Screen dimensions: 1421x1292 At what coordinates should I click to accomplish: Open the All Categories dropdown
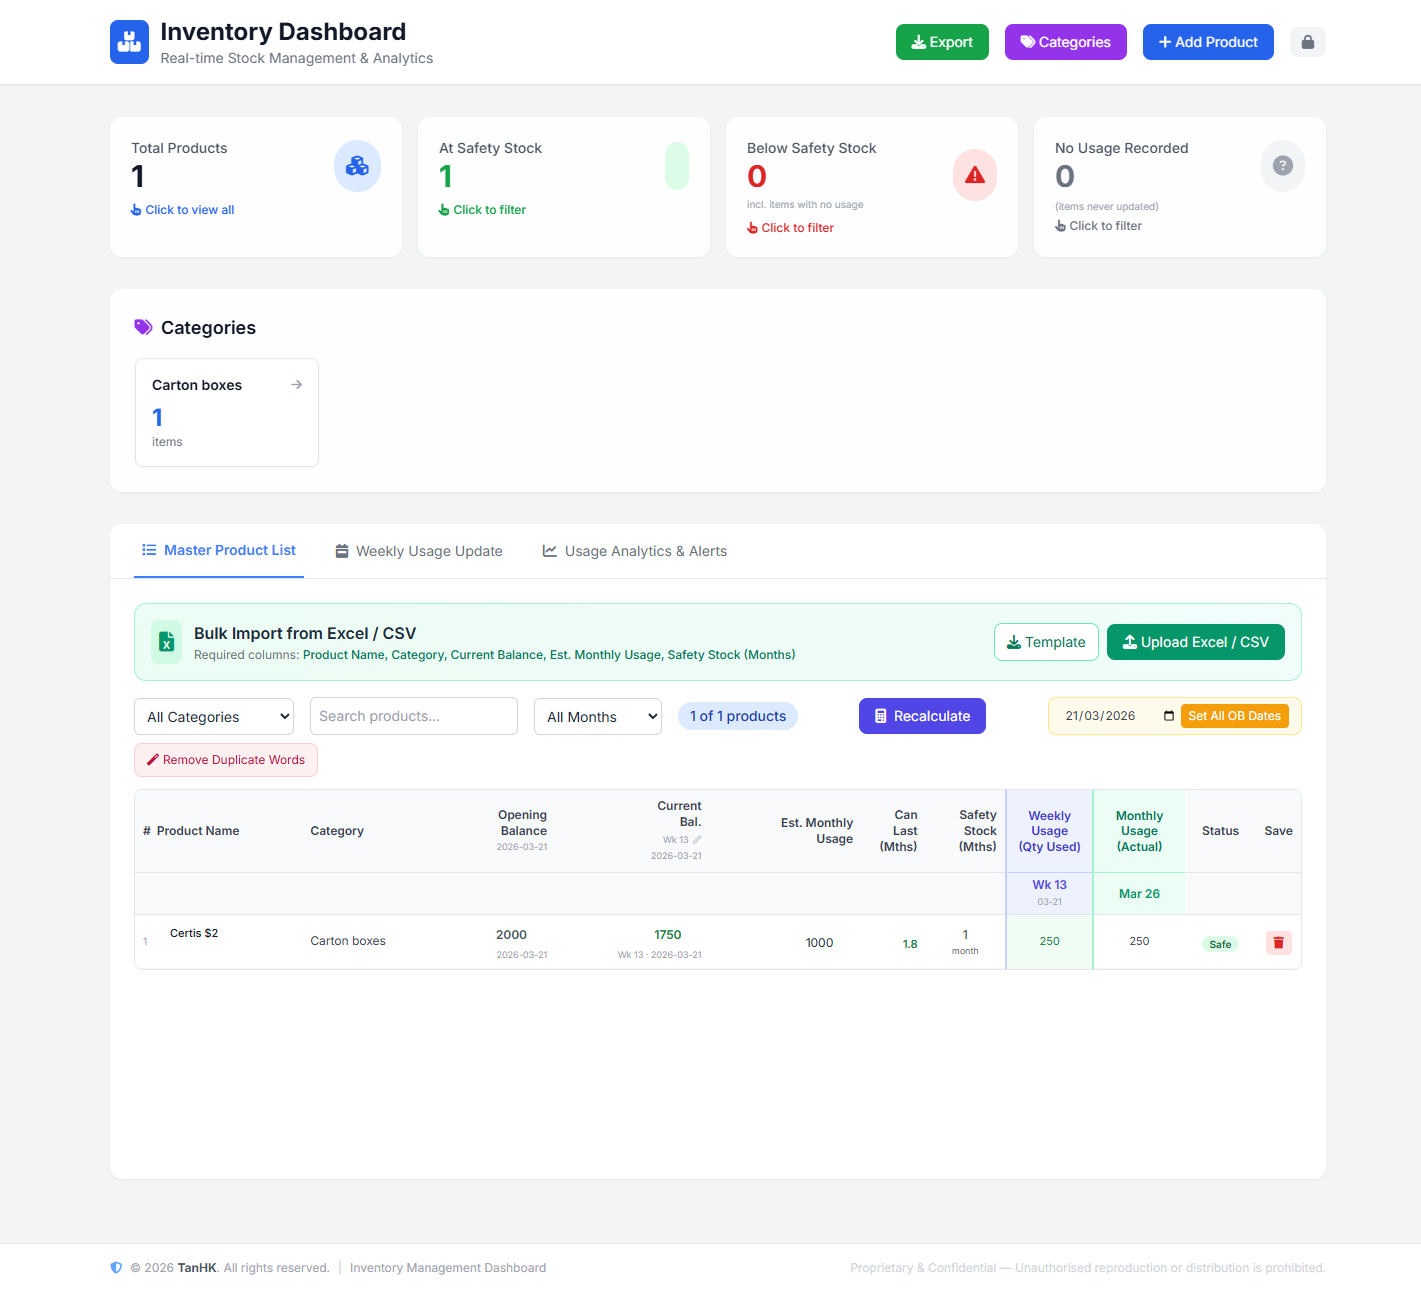(213, 716)
